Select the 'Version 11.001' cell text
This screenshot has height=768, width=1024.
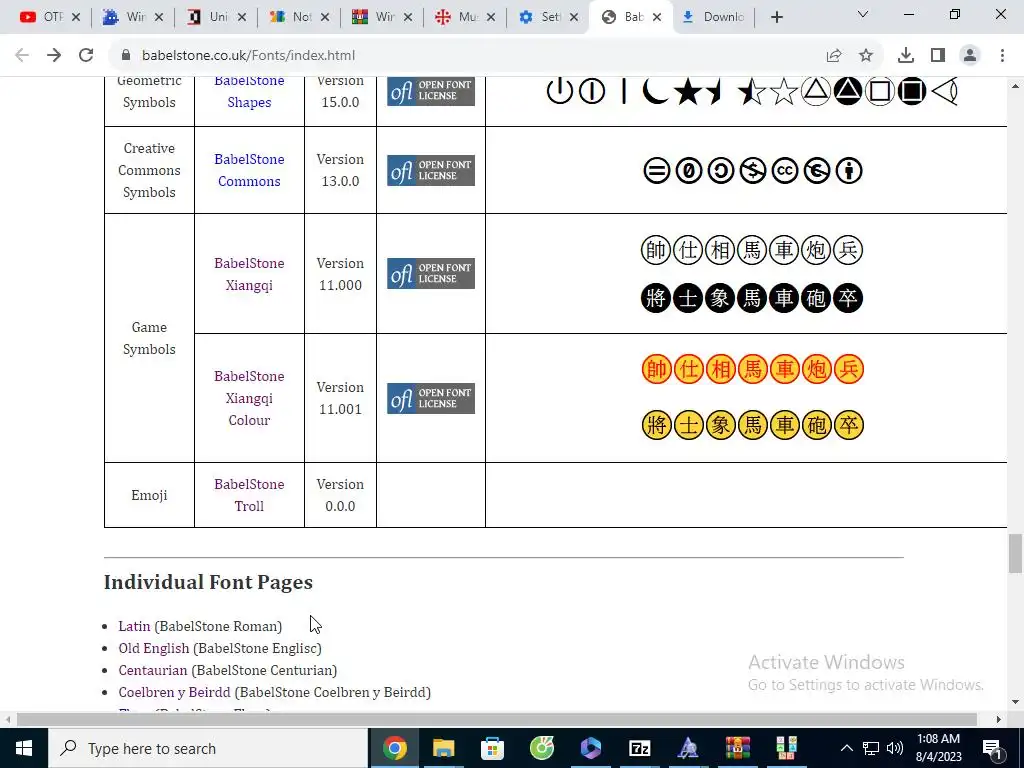click(340, 398)
